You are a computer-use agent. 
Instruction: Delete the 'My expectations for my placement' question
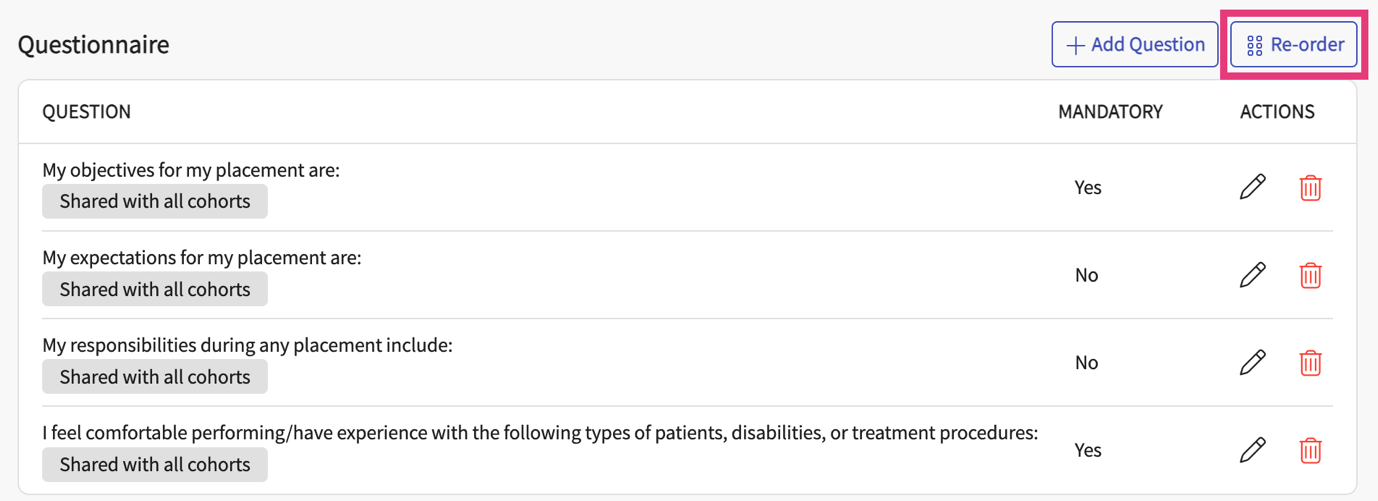[x=1310, y=275]
